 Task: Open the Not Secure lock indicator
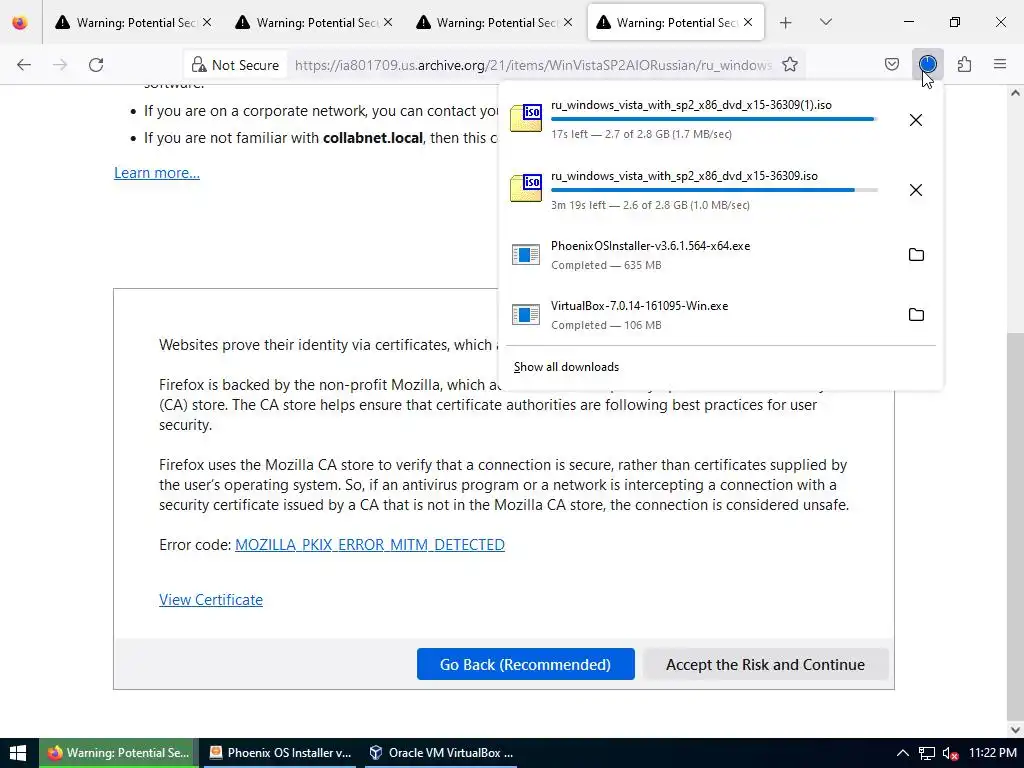(236, 65)
